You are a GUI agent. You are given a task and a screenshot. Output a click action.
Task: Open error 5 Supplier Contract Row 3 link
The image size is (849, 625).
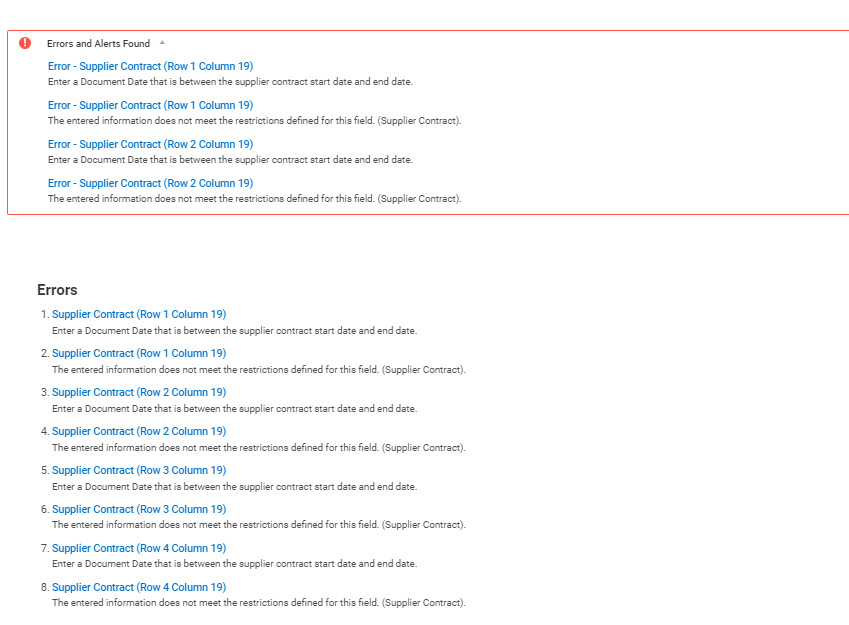pyautogui.click(x=139, y=470)
